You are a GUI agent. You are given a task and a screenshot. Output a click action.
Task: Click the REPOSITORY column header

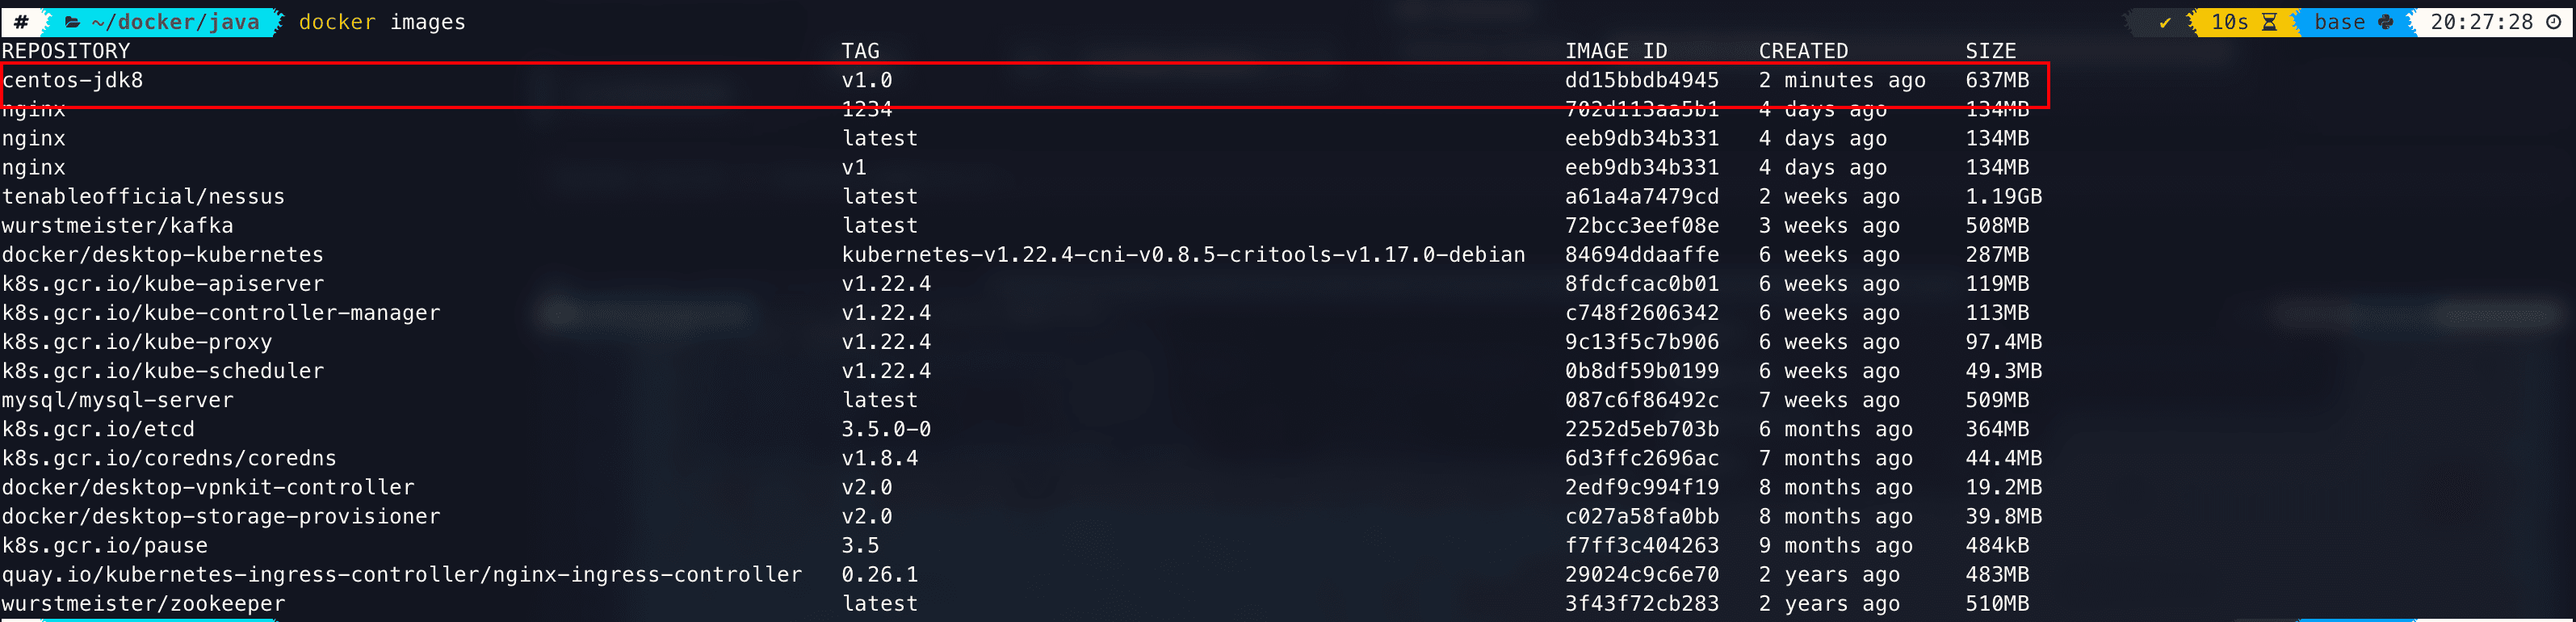(x=66, y=51)
